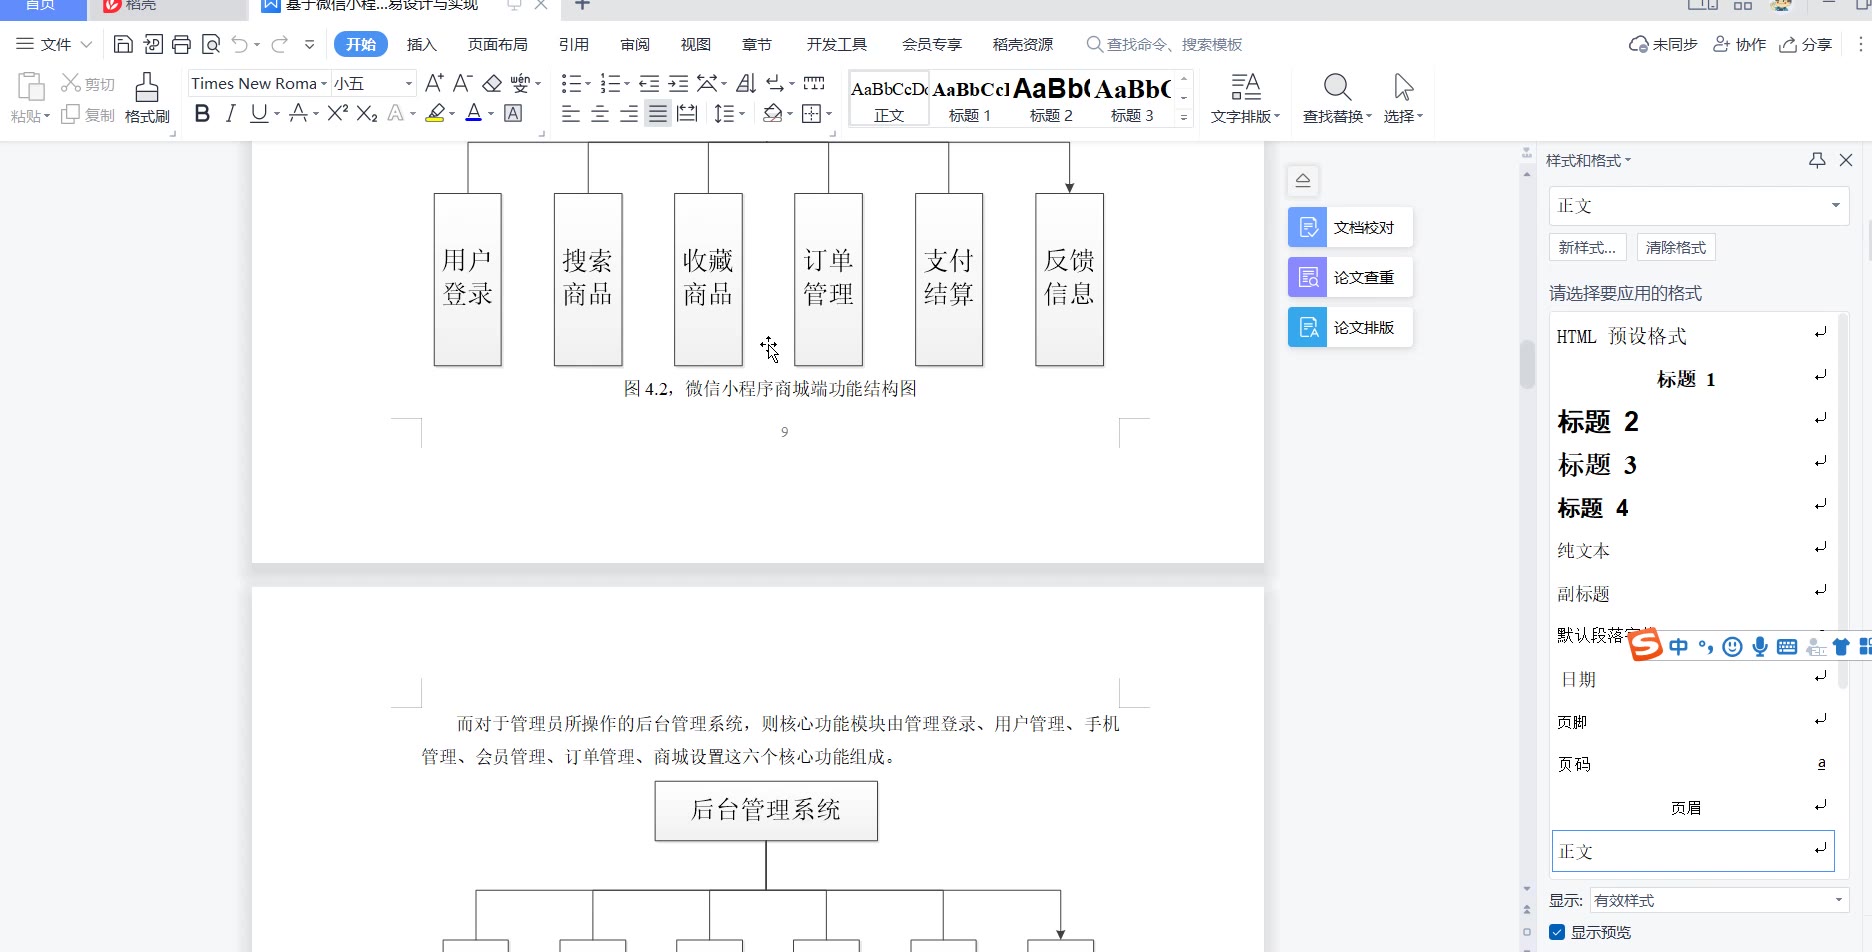
Task: Apply 标题 1 style from ribbon gallery
Action: click(970, 99)
